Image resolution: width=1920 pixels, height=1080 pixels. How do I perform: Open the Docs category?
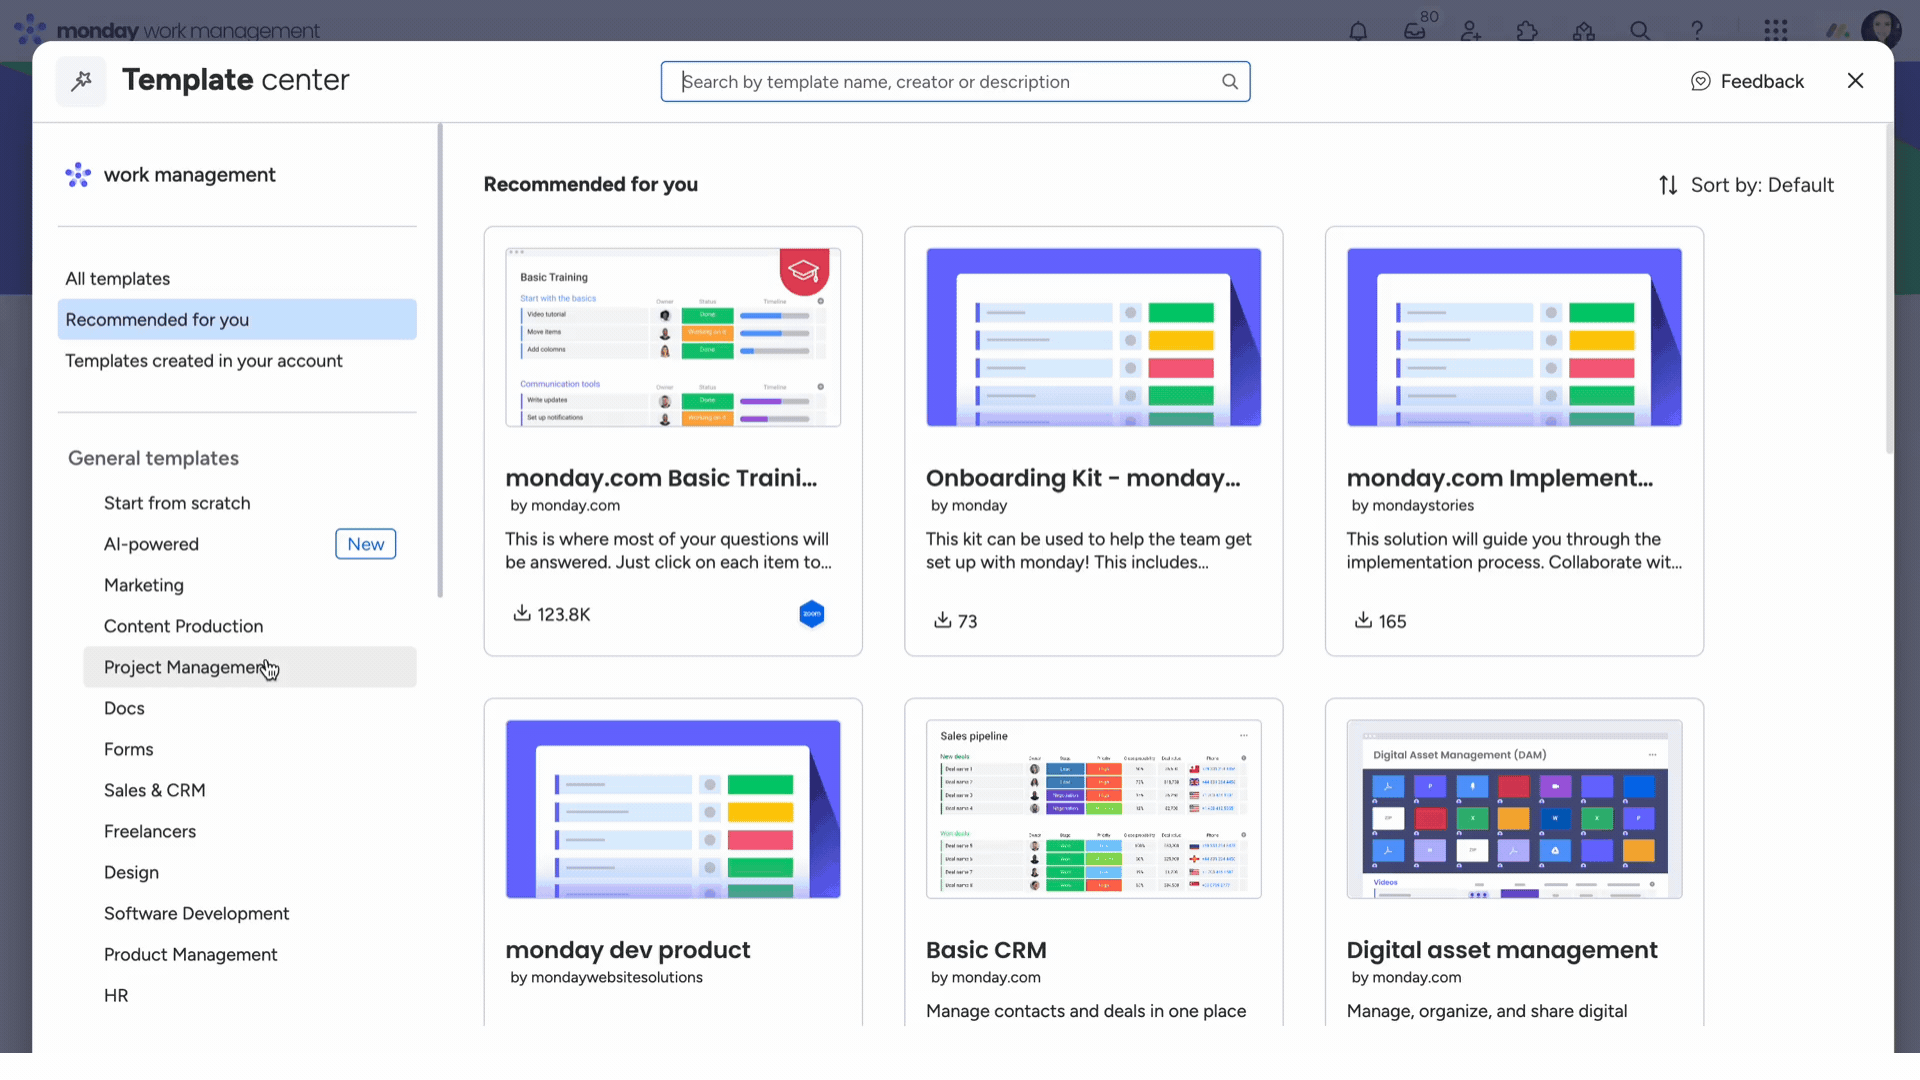[250, 708]
